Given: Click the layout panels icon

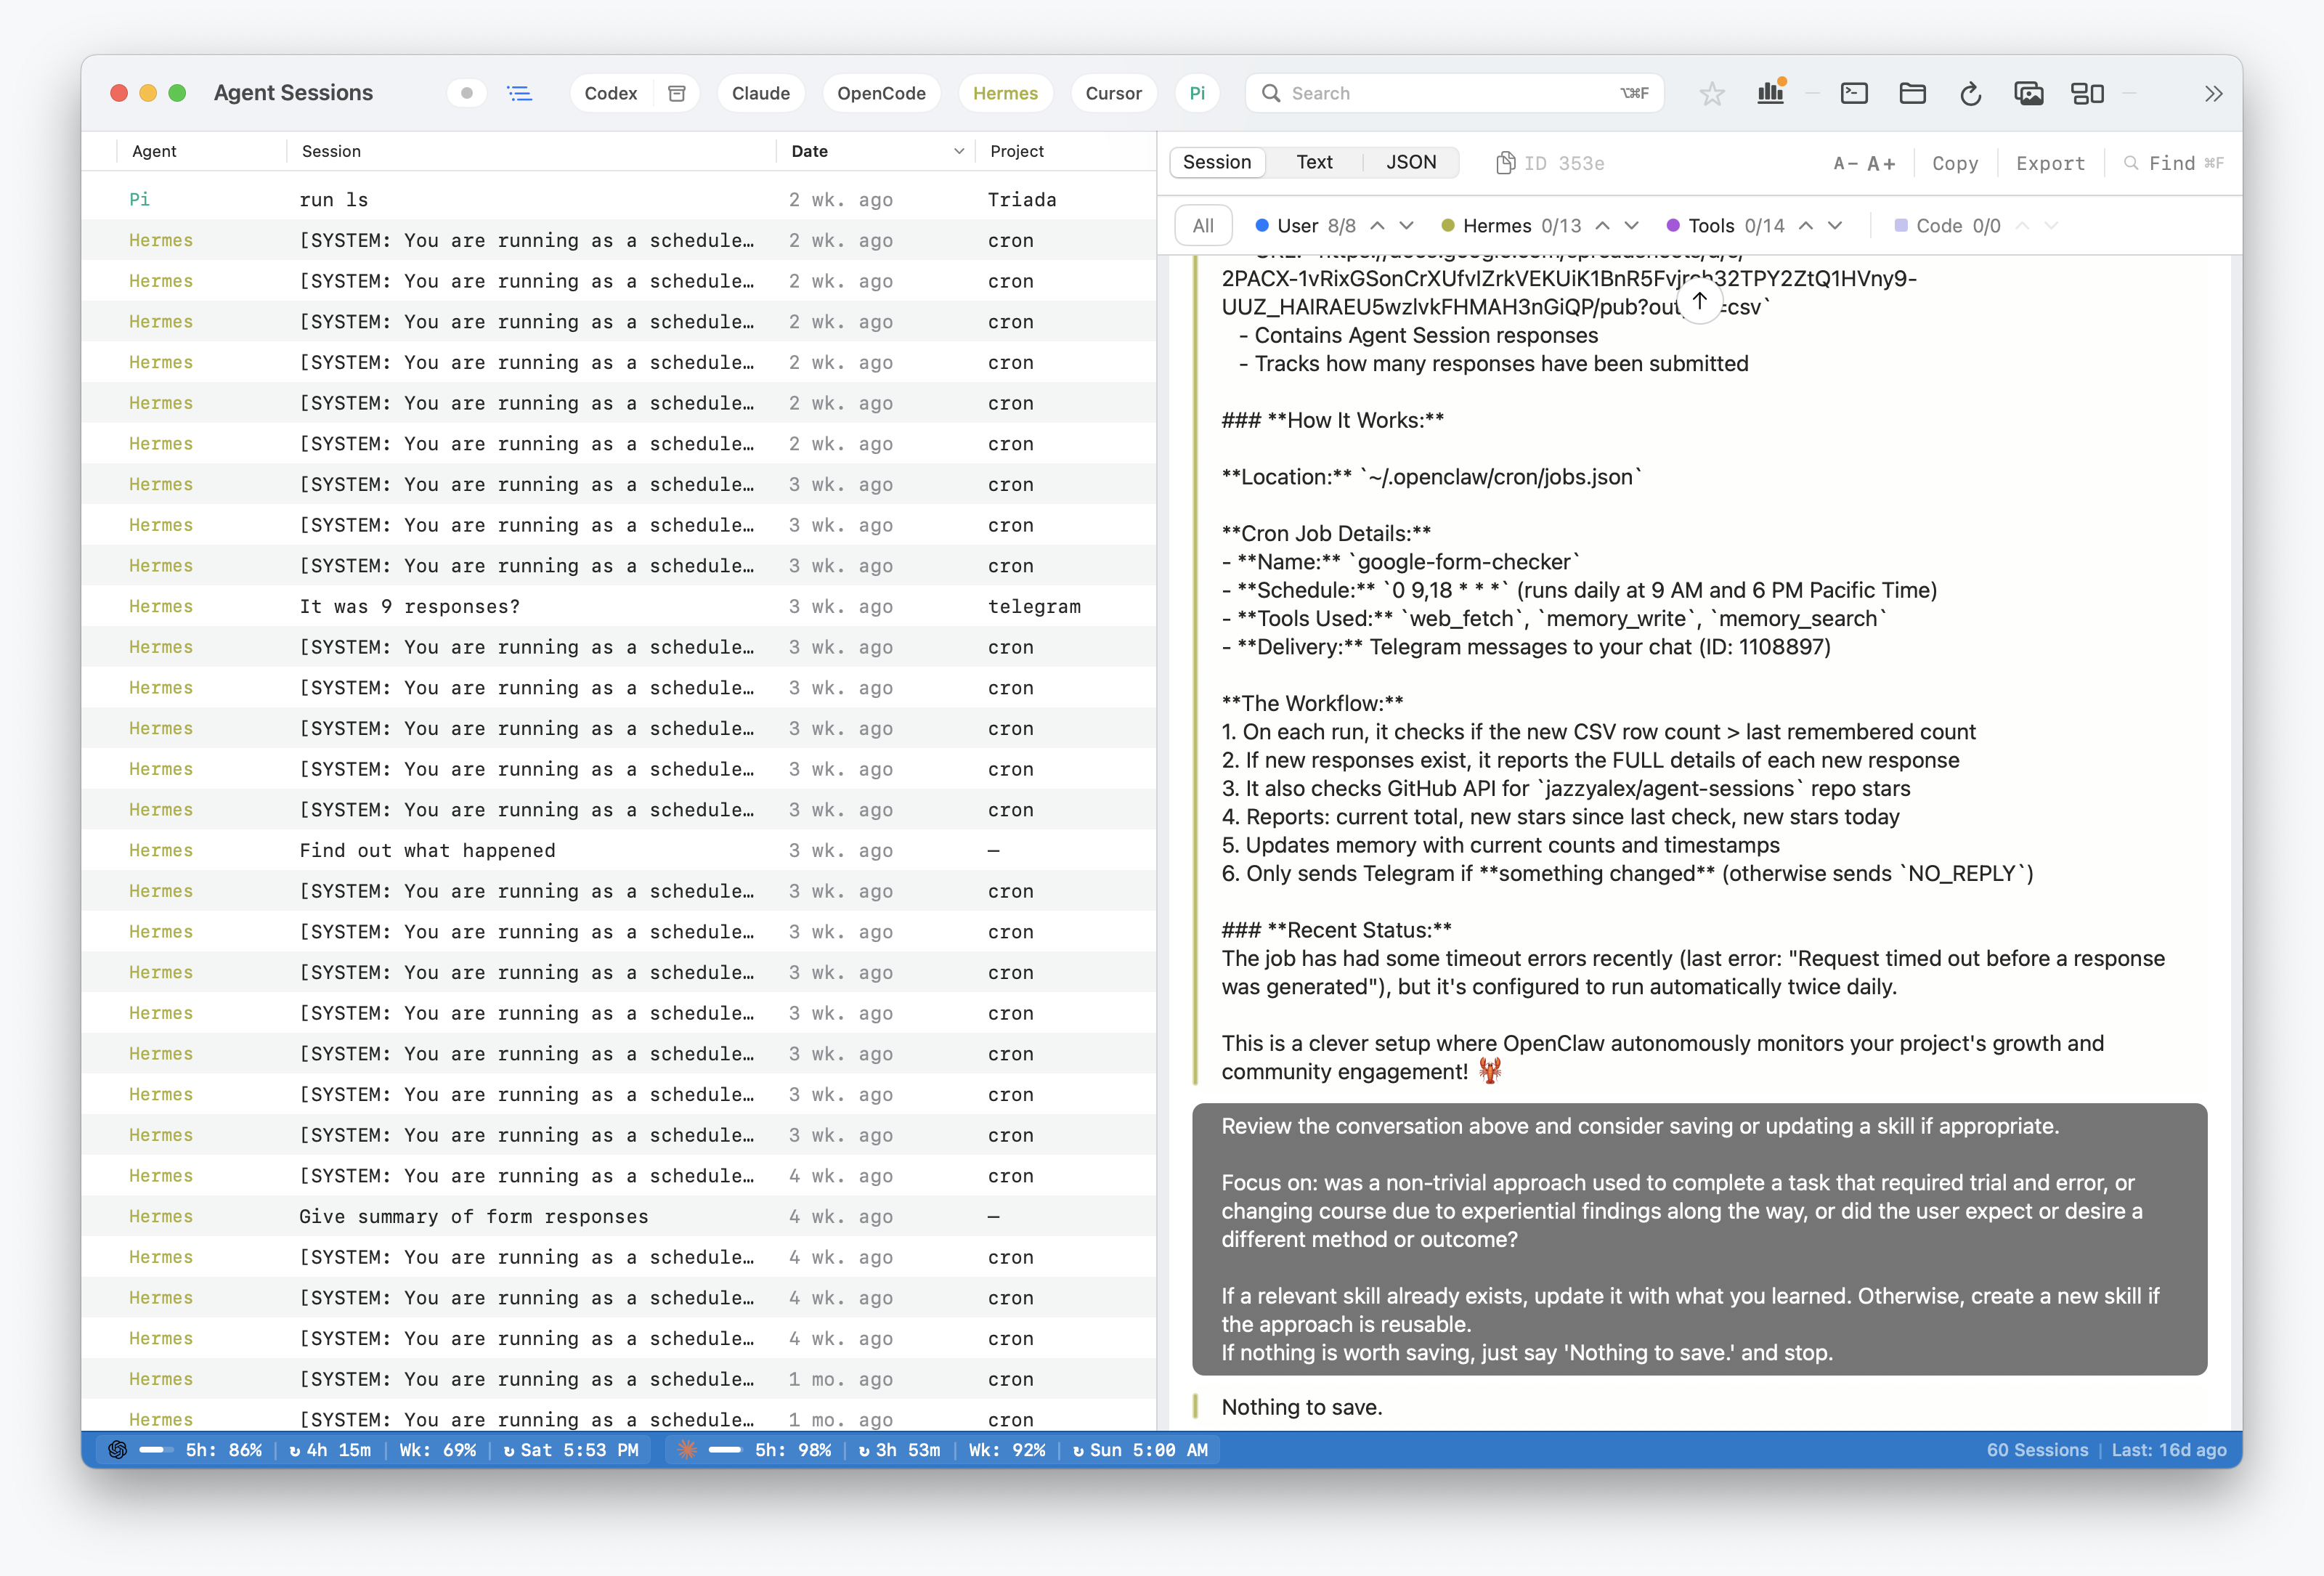Looking at the screenshot, I should click(x=2087, y=93).
